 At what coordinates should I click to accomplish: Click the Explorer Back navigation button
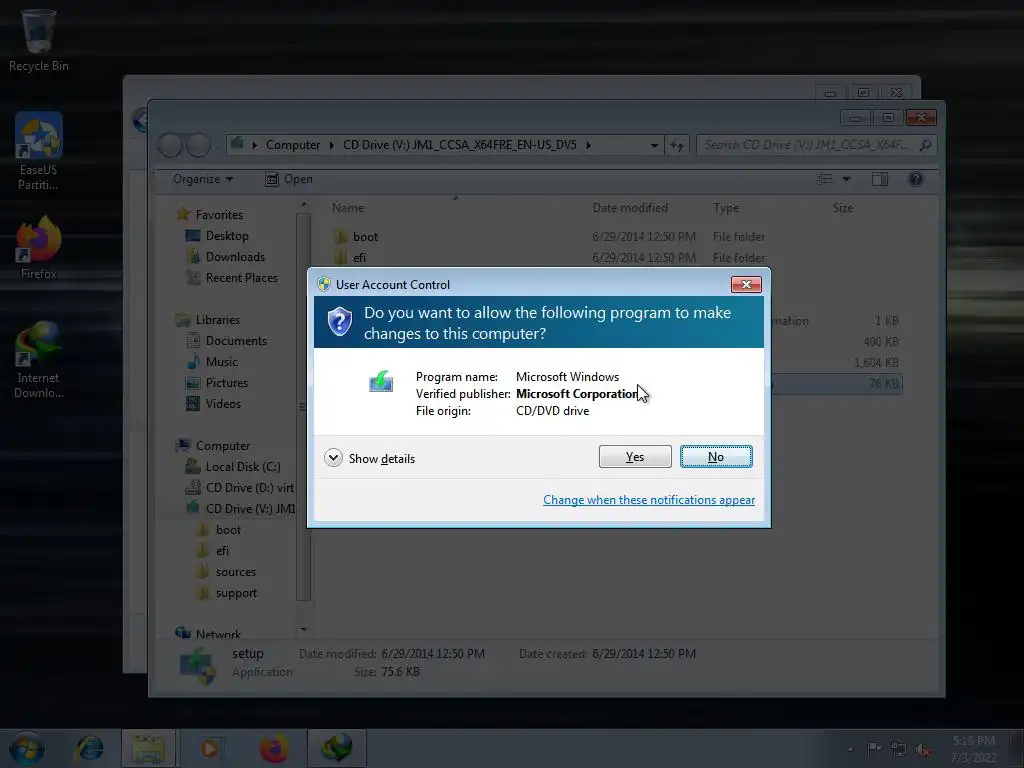170,145
